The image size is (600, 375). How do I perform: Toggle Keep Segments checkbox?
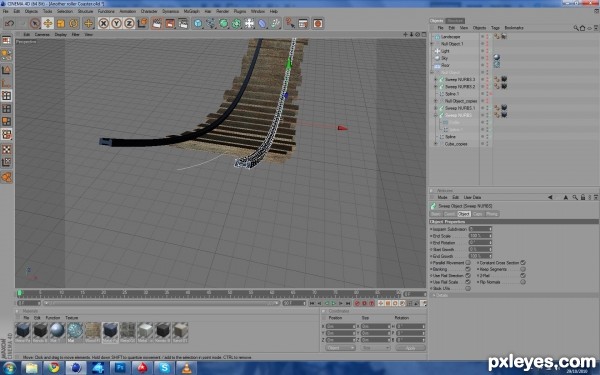click(x=523, y=269)
